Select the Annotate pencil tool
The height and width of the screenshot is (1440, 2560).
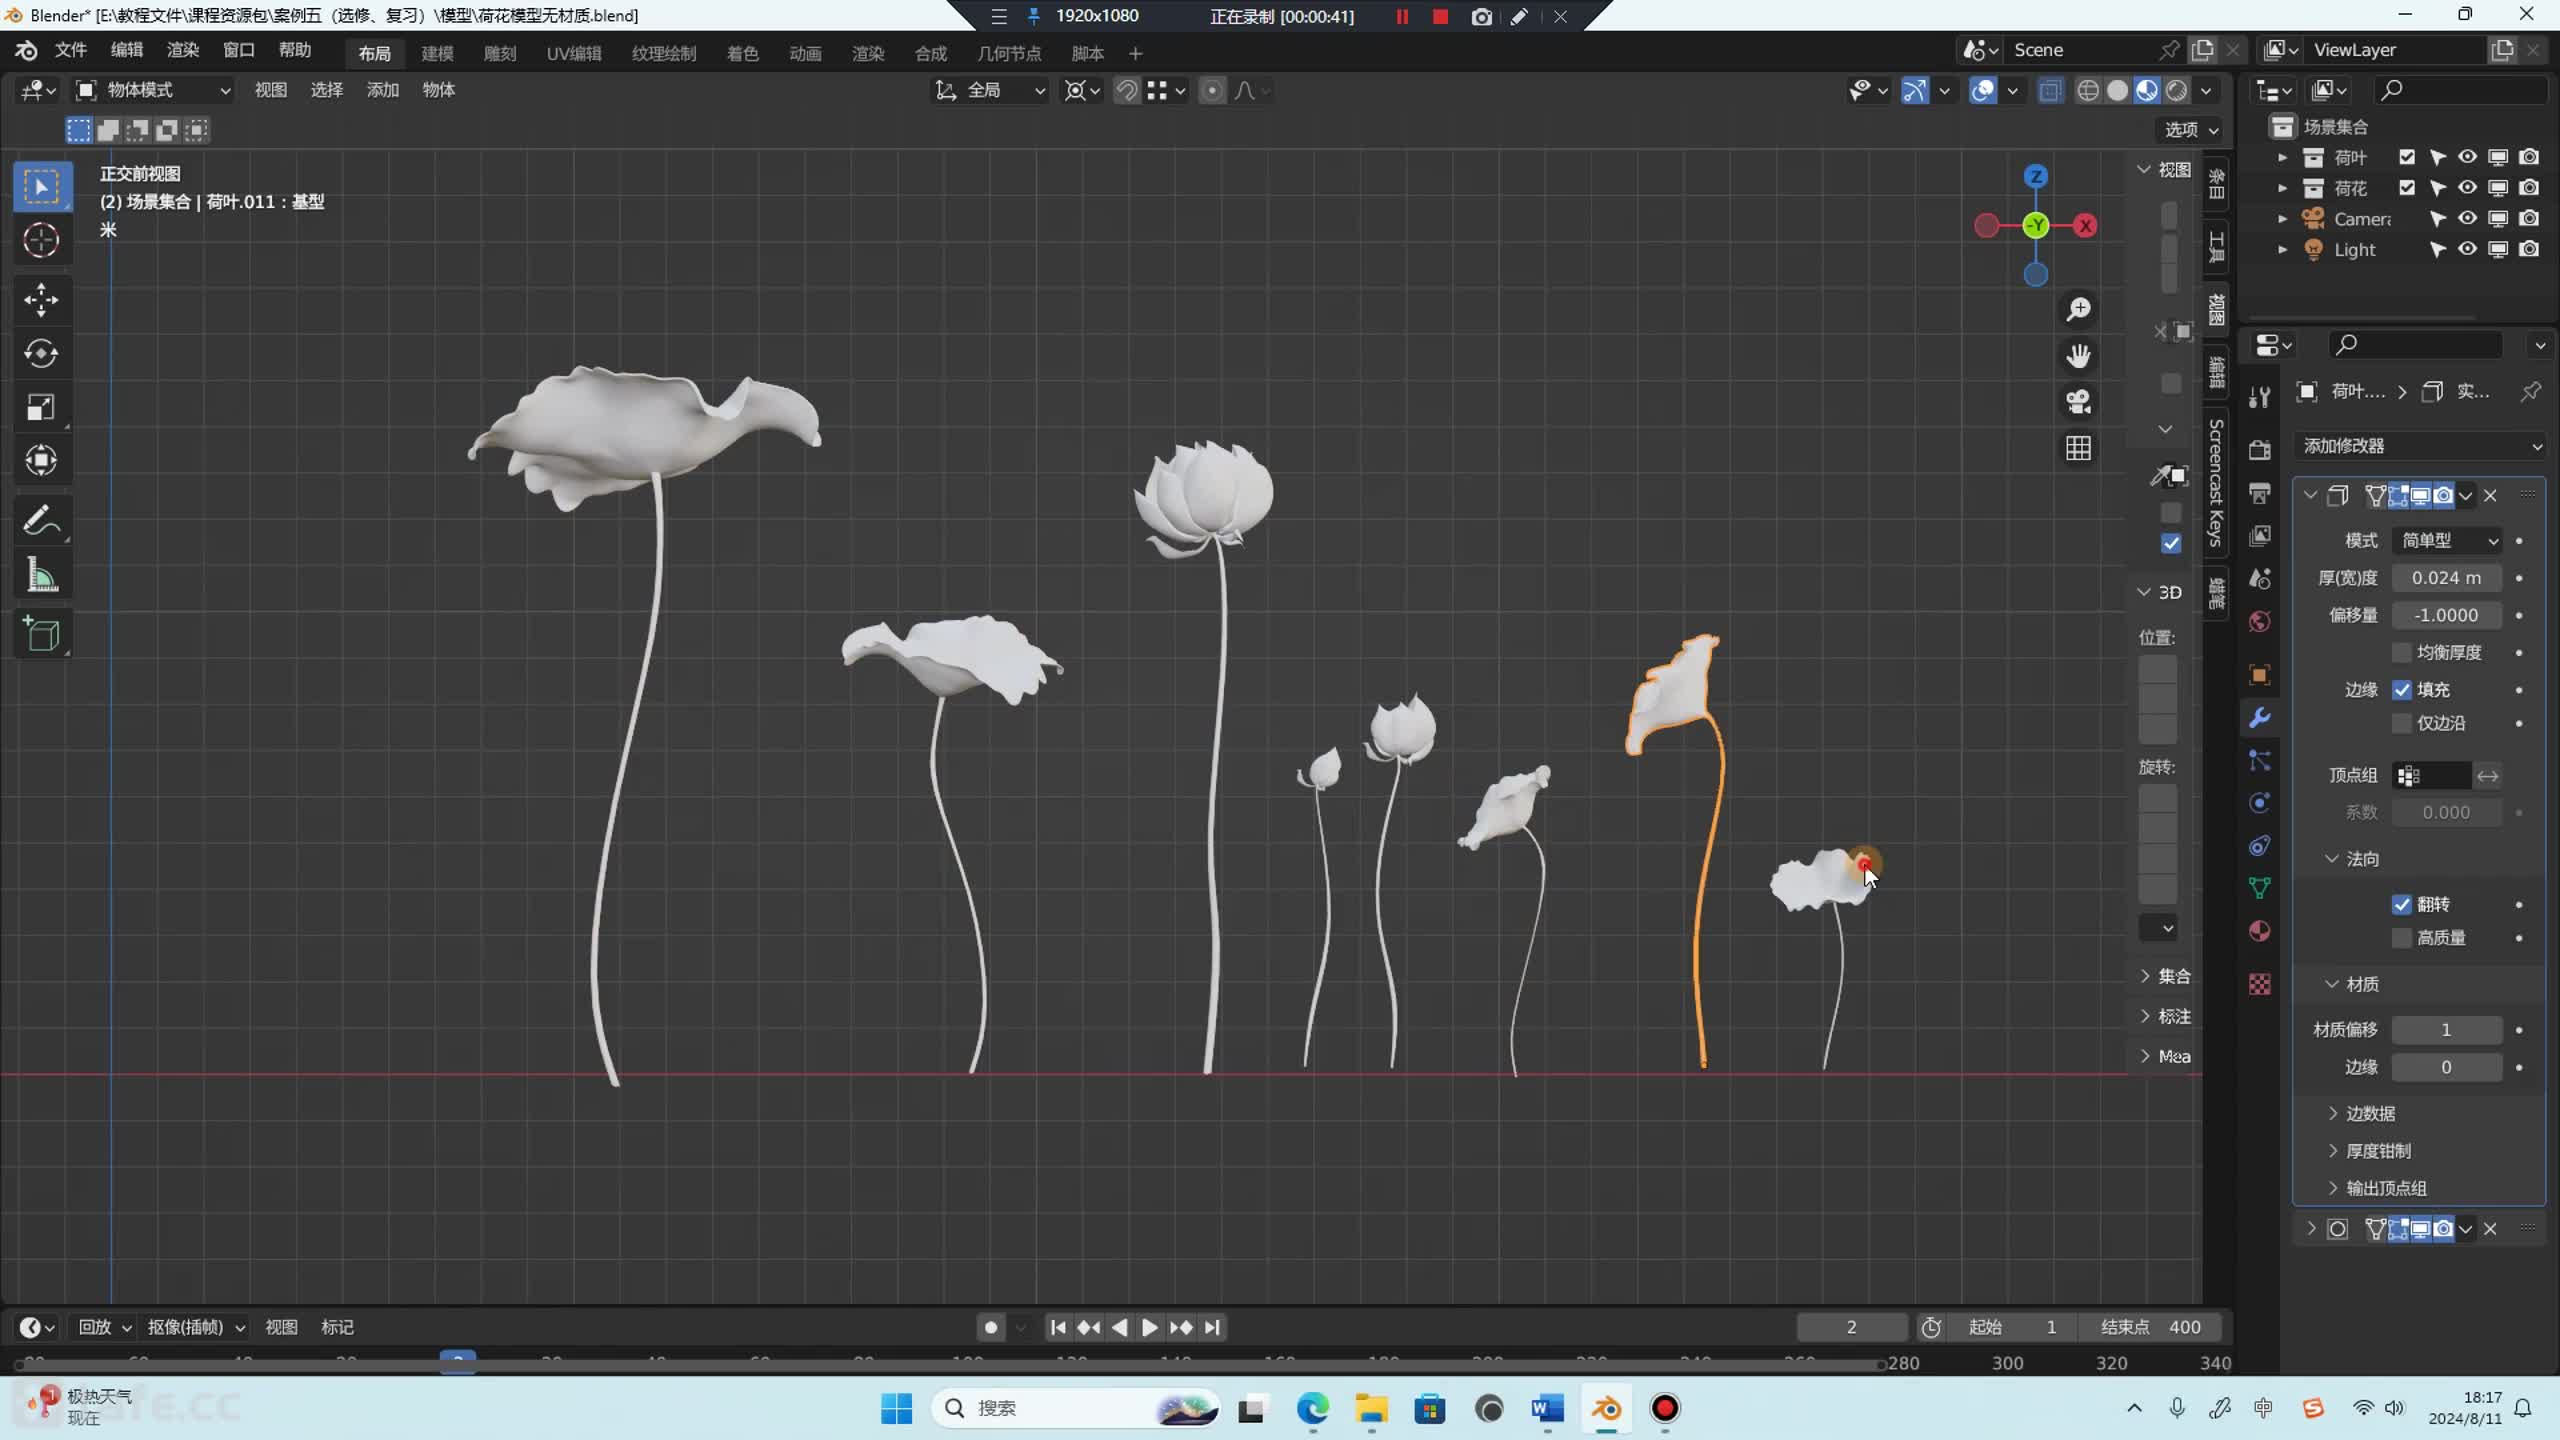point(41,520)
